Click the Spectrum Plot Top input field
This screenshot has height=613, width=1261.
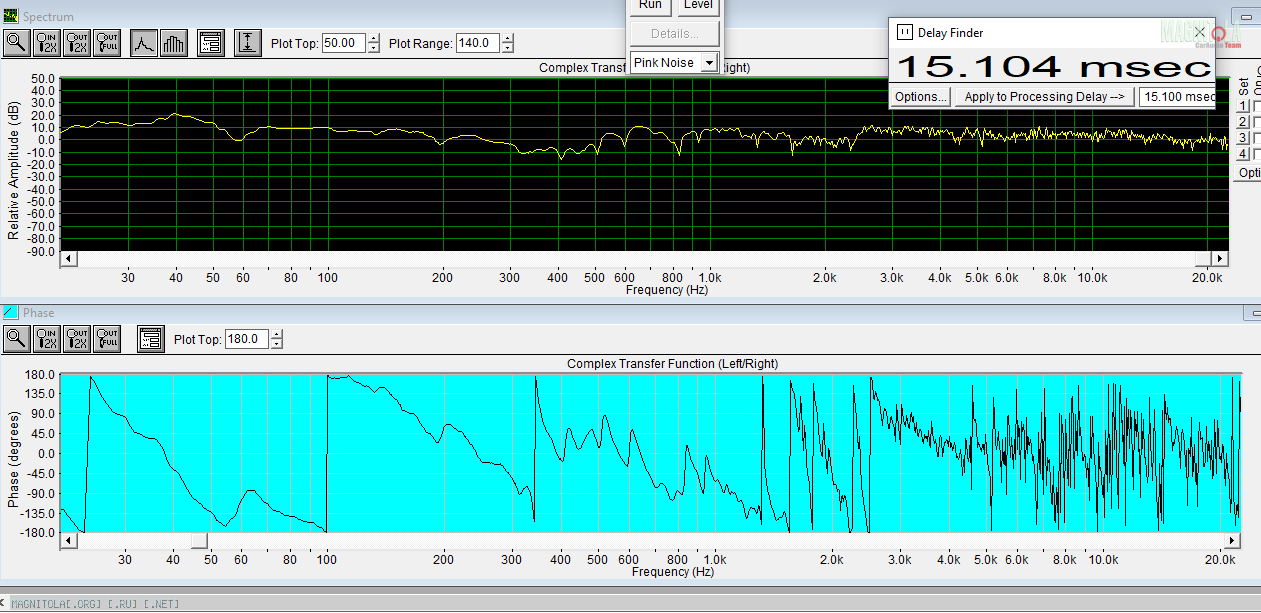tap(344, 43)
